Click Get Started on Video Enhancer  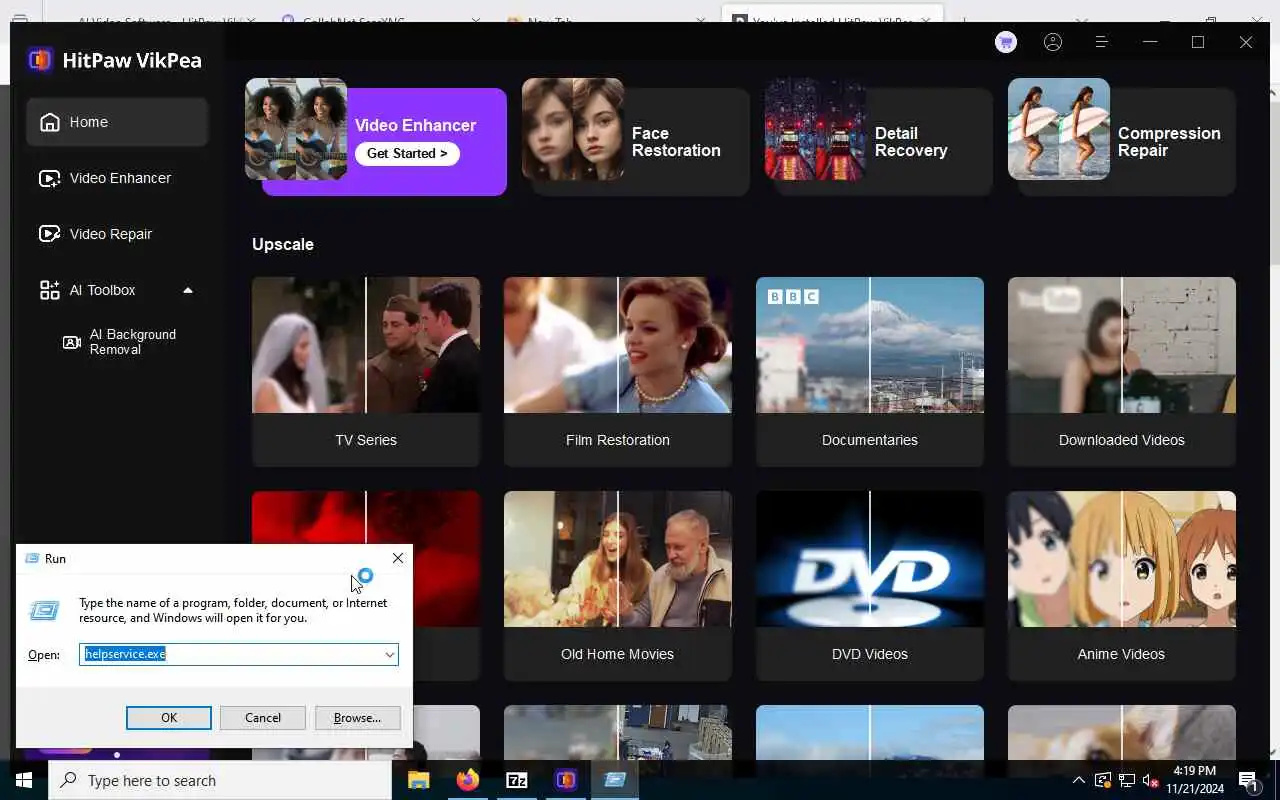click(x=407, y=153)
